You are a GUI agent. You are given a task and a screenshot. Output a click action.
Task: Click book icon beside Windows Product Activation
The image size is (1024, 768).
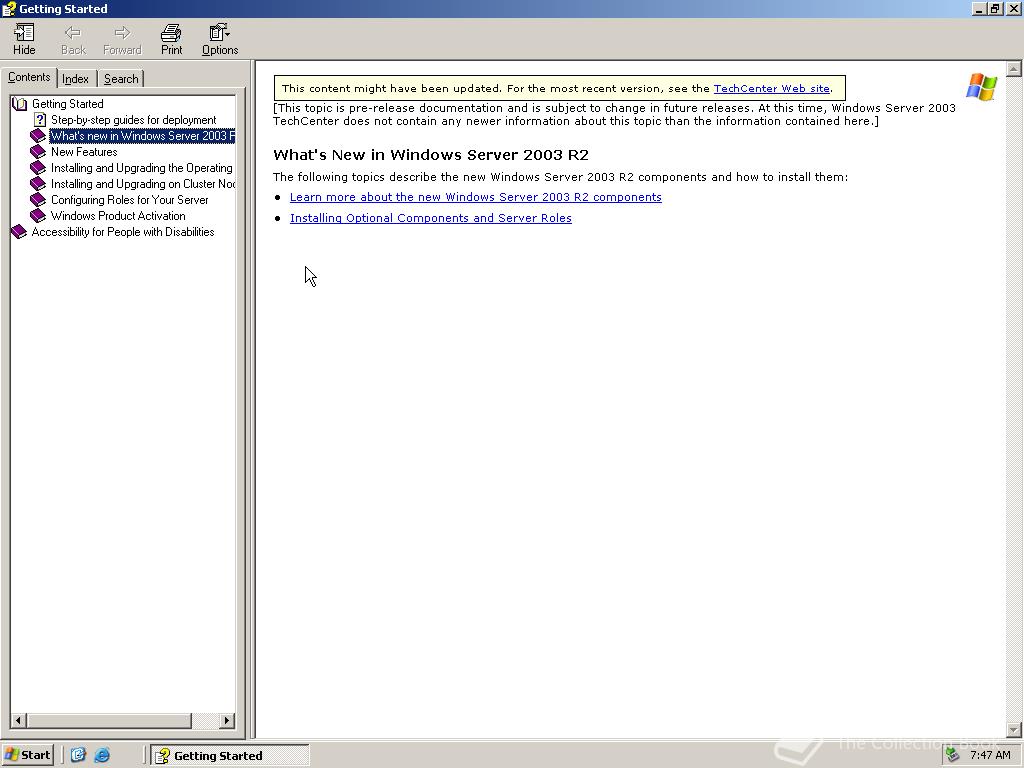pos(38,216)
